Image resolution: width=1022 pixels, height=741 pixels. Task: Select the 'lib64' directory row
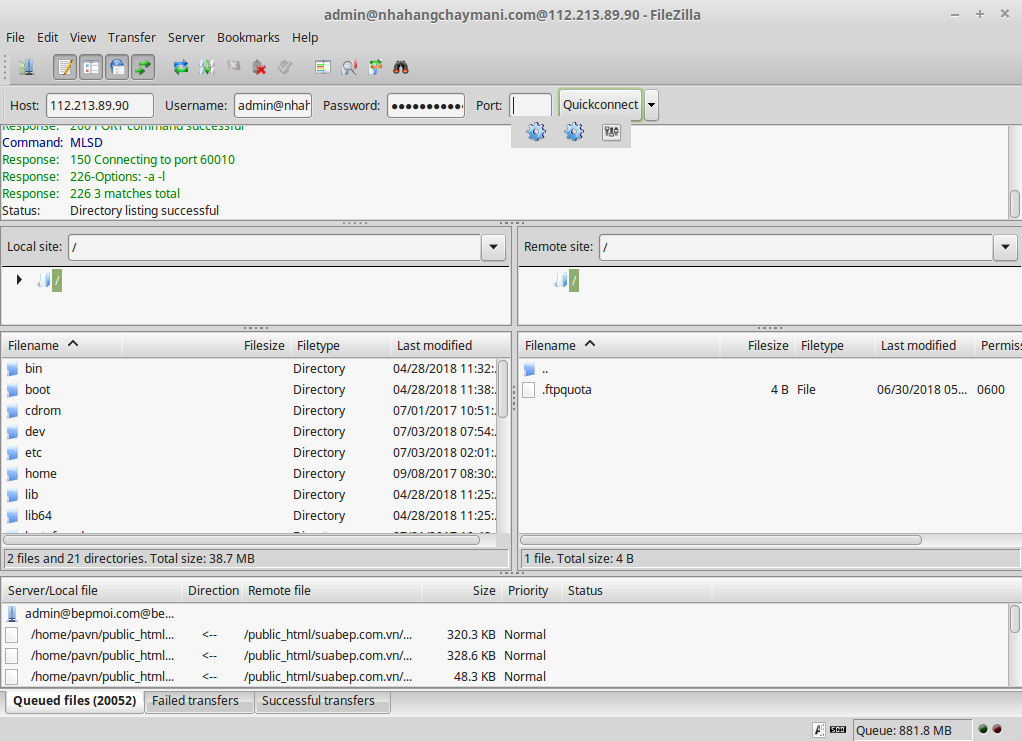(250, 516)
